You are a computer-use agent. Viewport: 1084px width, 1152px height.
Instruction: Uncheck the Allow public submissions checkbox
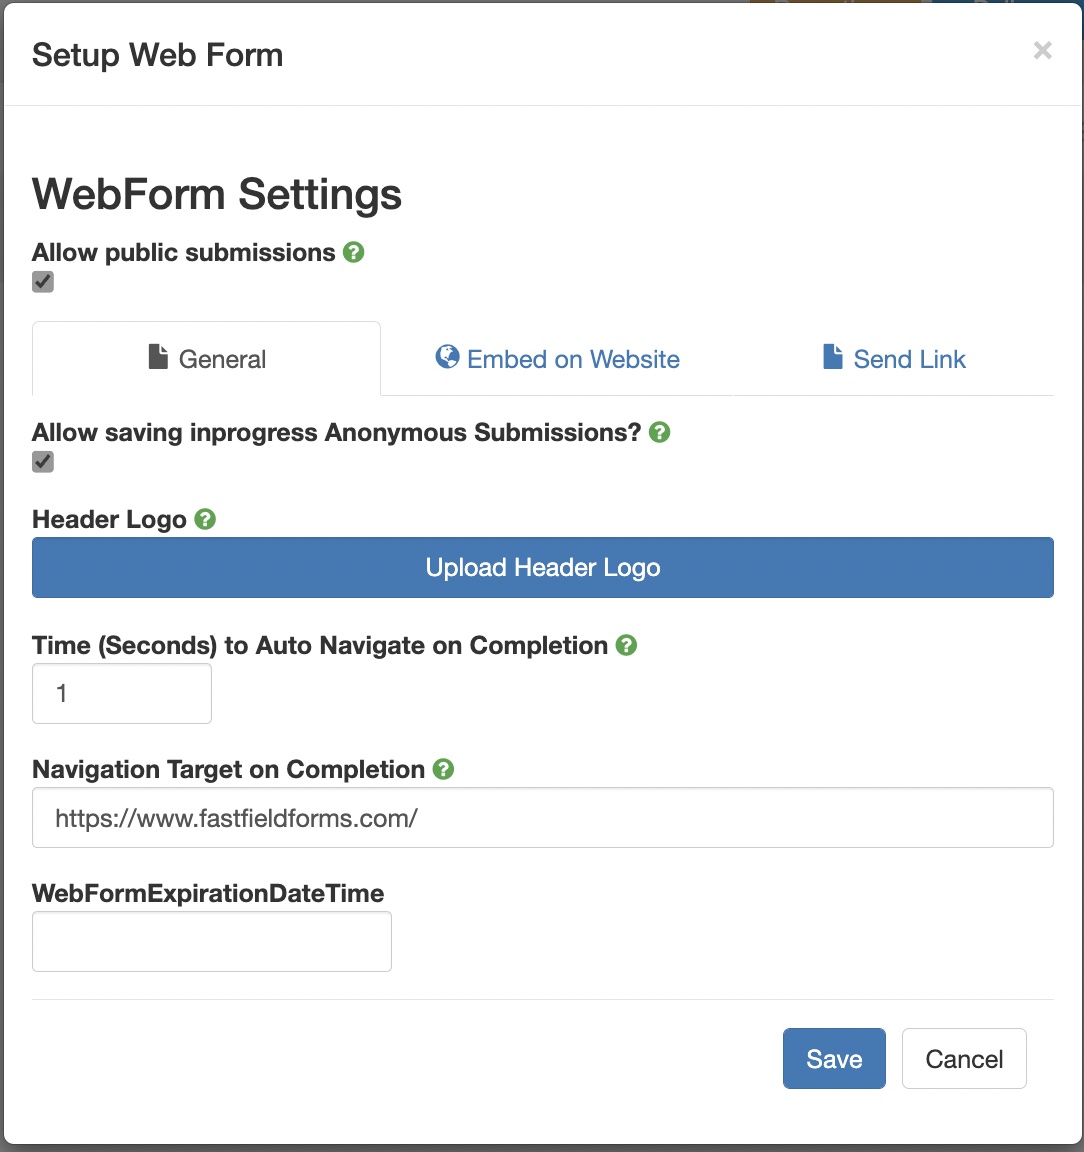click(x=43, y=282)
